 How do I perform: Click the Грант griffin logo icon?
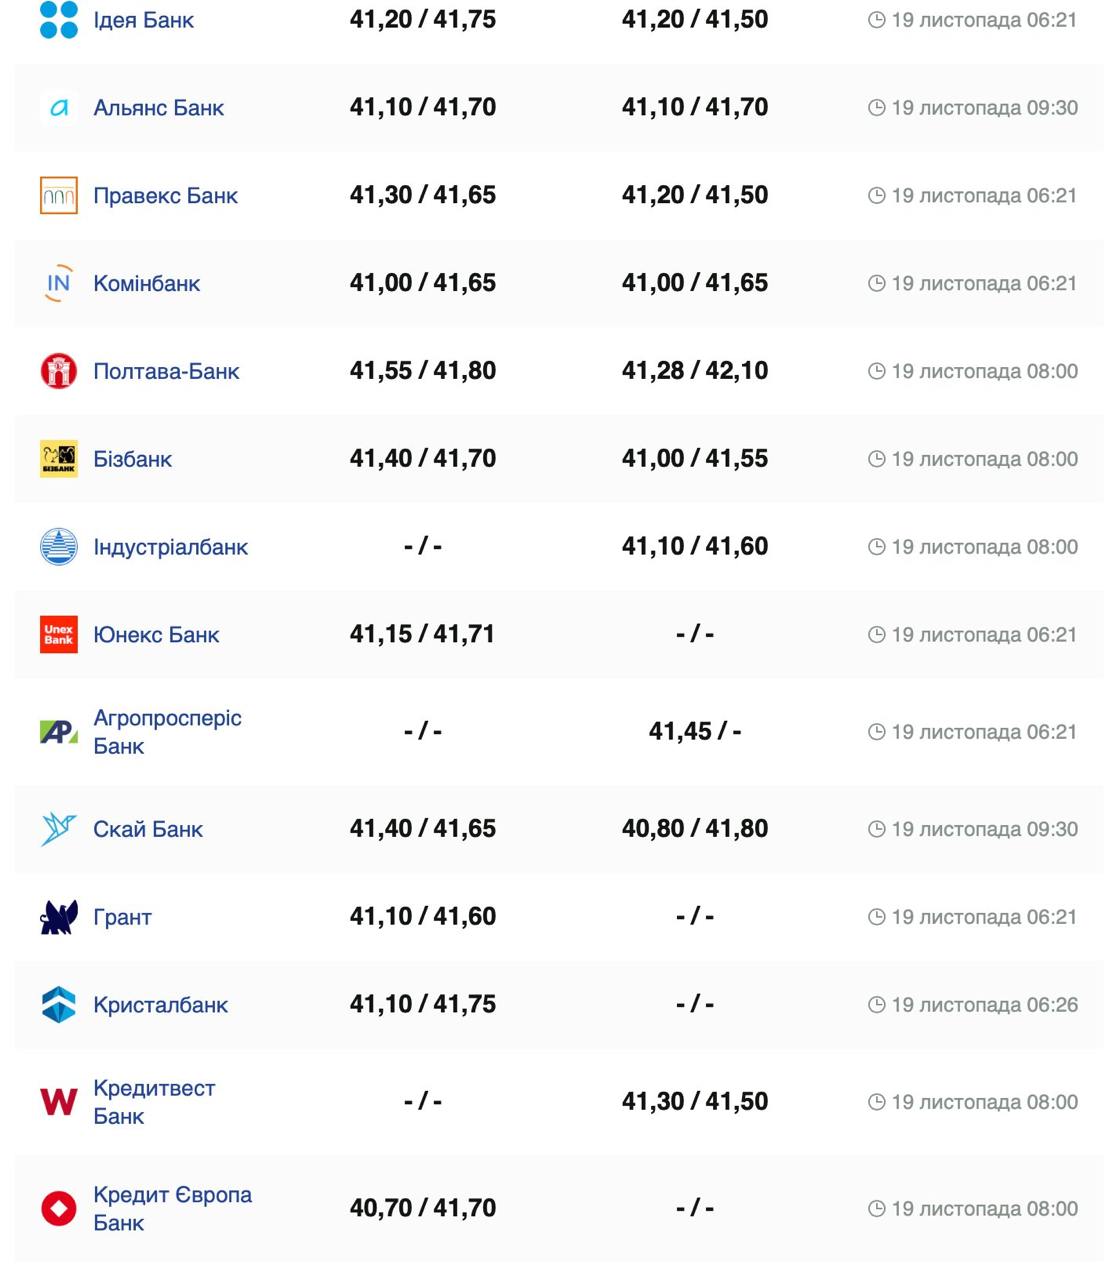pyautogui.click(x=59, y=917)
